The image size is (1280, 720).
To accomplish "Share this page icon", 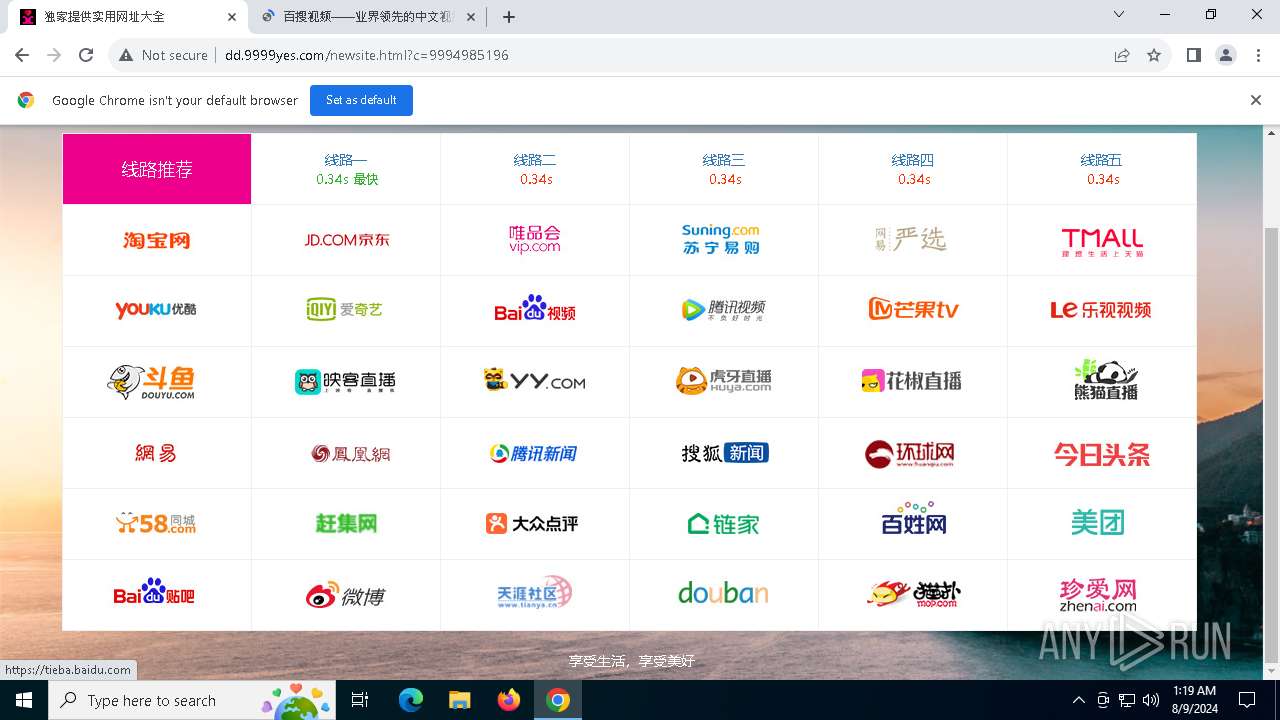I will pyautogui.click(x=1122, y=55).
